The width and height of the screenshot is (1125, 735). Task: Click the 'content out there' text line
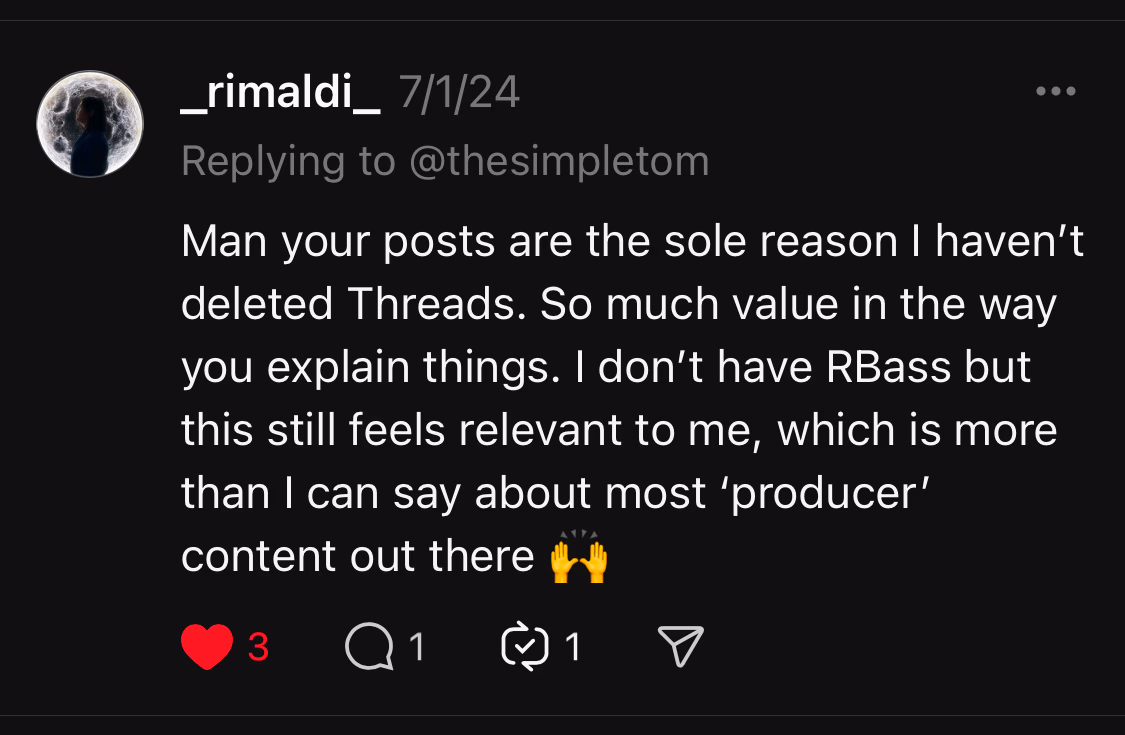[357, 557]
